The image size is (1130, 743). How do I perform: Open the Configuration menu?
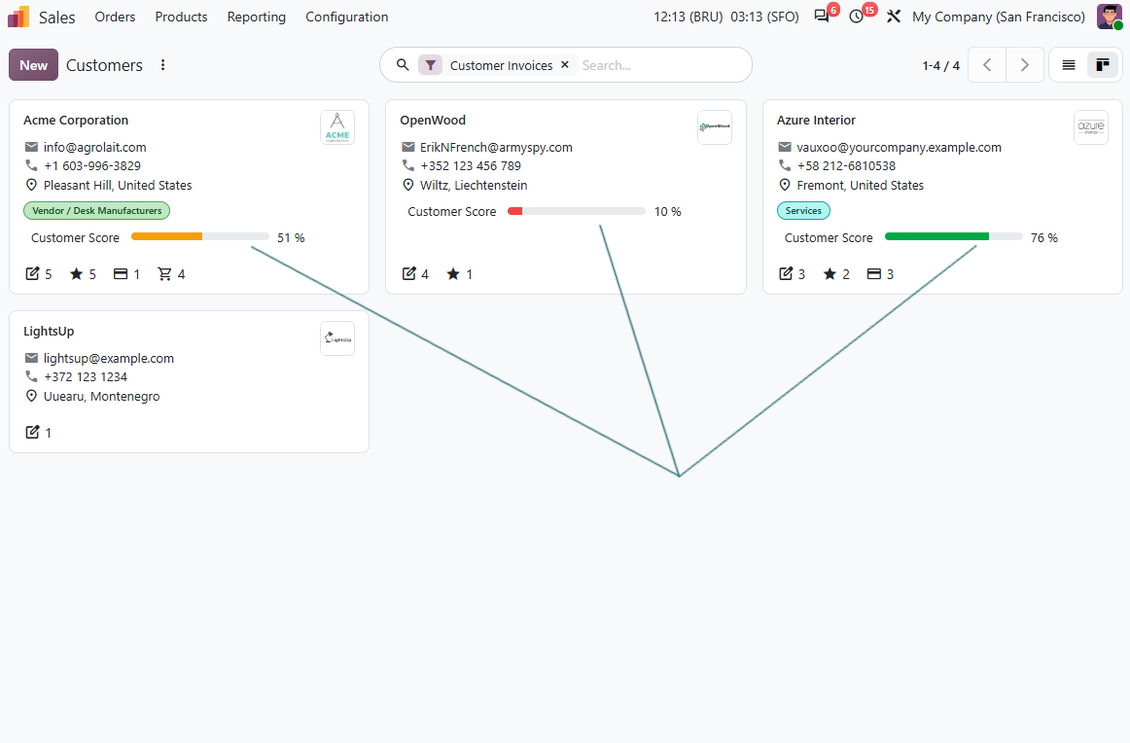[x=347, y=17]
